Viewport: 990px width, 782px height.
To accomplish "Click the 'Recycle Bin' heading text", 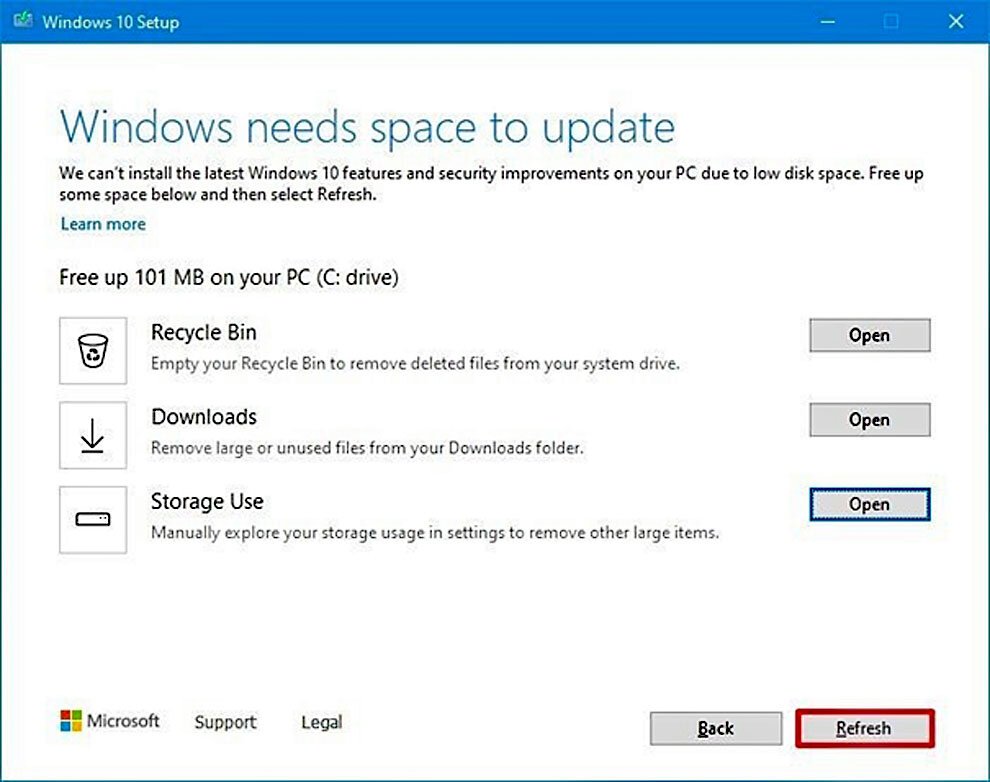I will 203,332.
